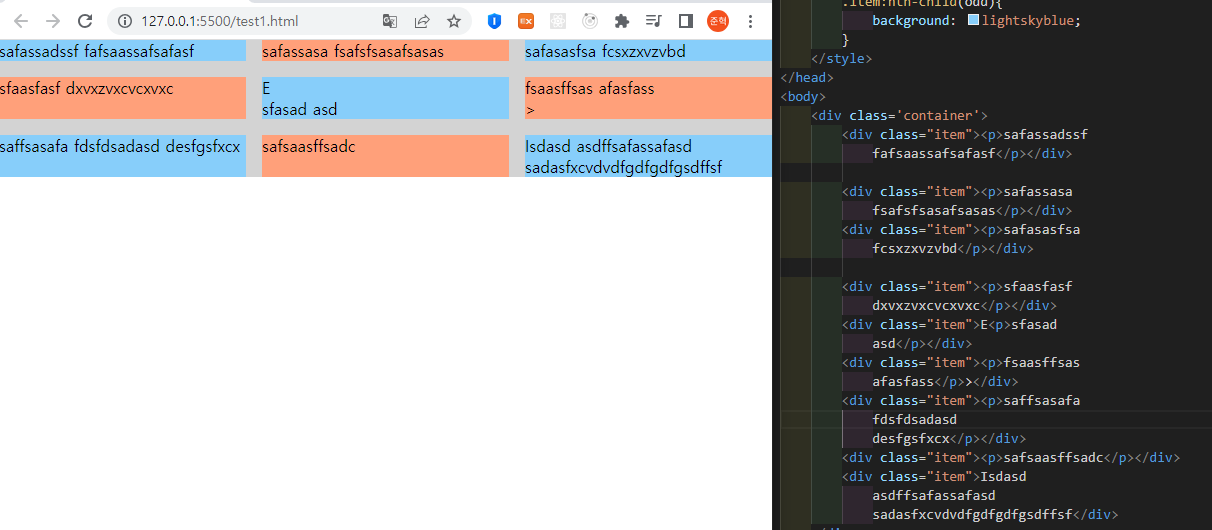Open React Developer Tools extension icon
The height and width of the screenshot is (530, 1212).
[x=557, y=21]
